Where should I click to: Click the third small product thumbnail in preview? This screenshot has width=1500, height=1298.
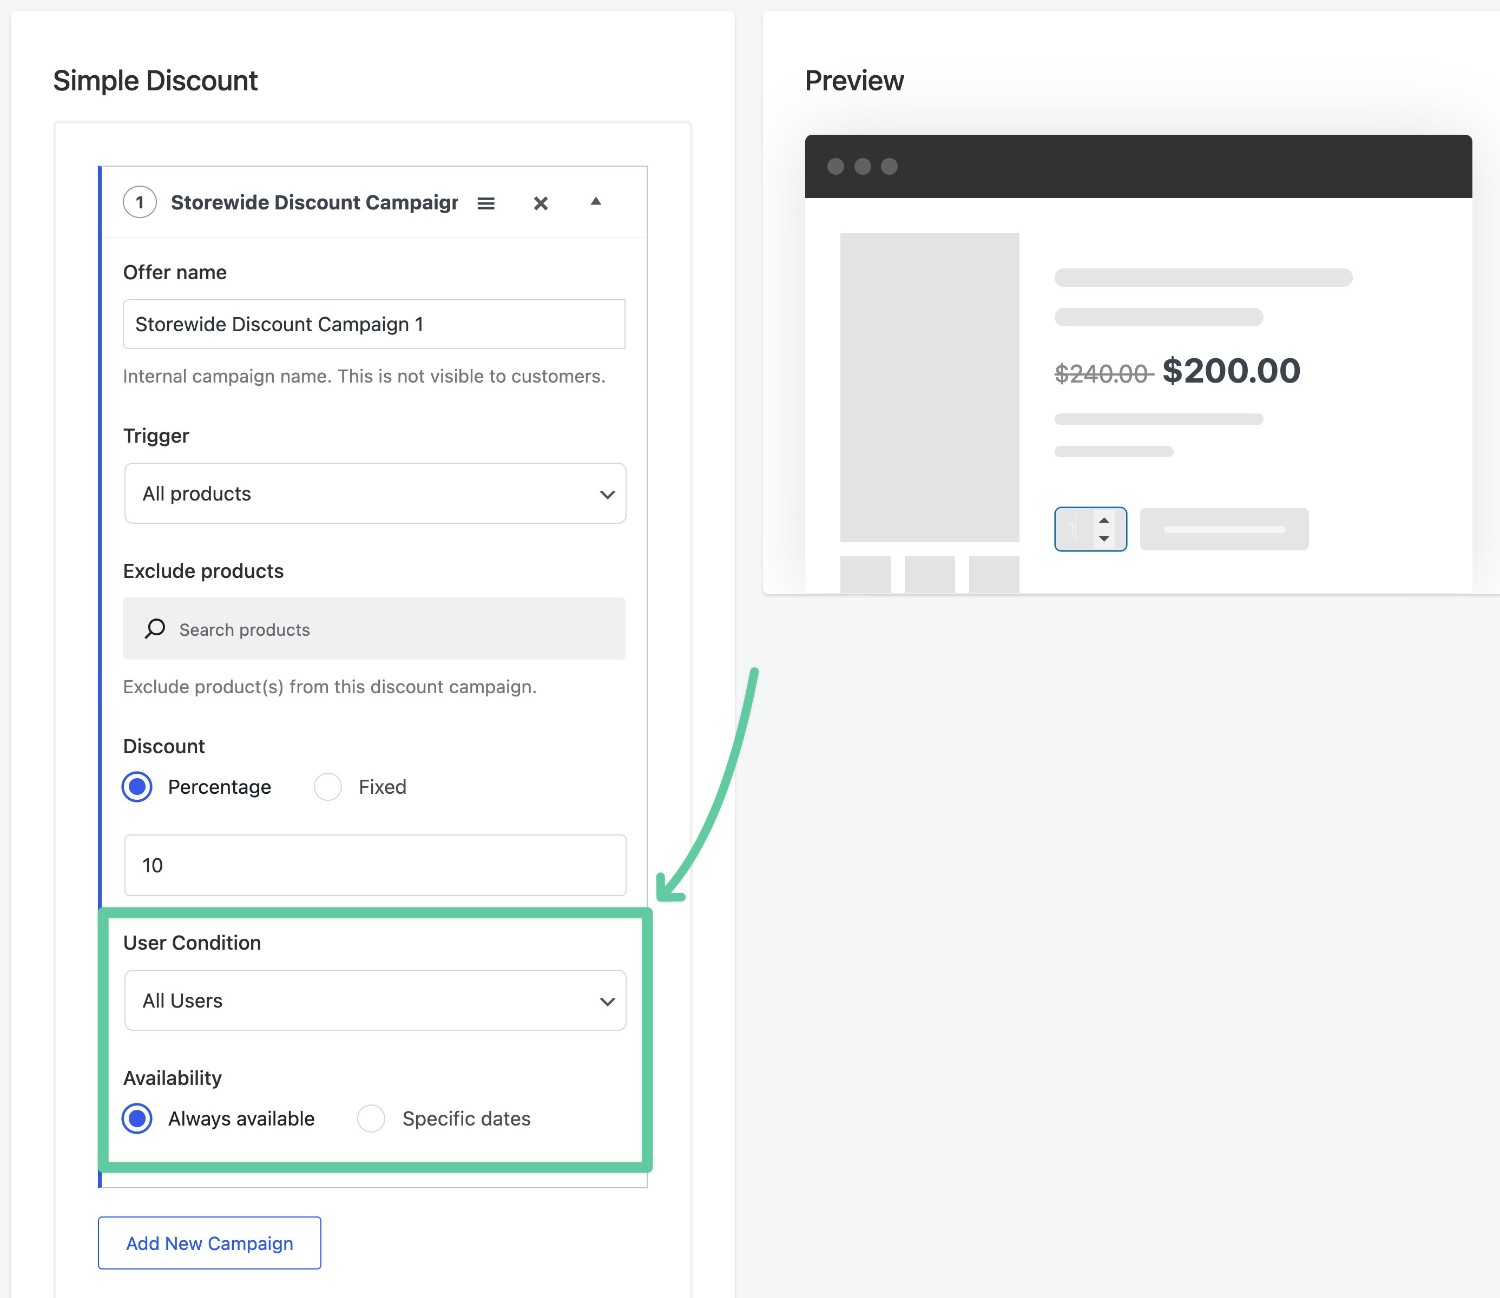coord(994,574)
